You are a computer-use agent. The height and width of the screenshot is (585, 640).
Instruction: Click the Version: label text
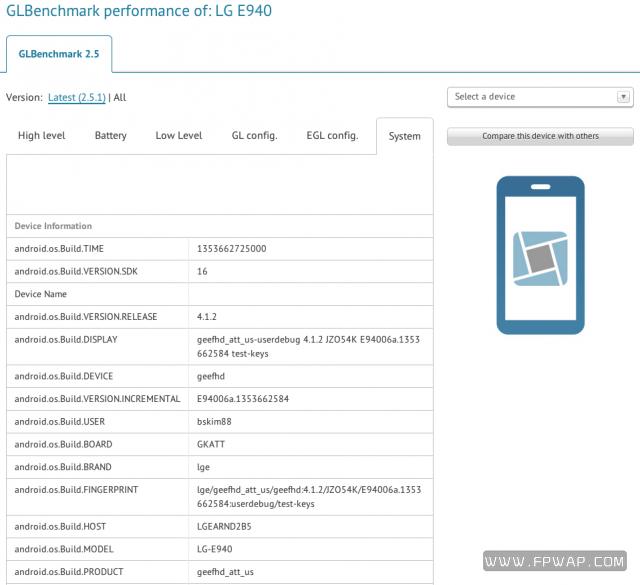tap(24, 98)
